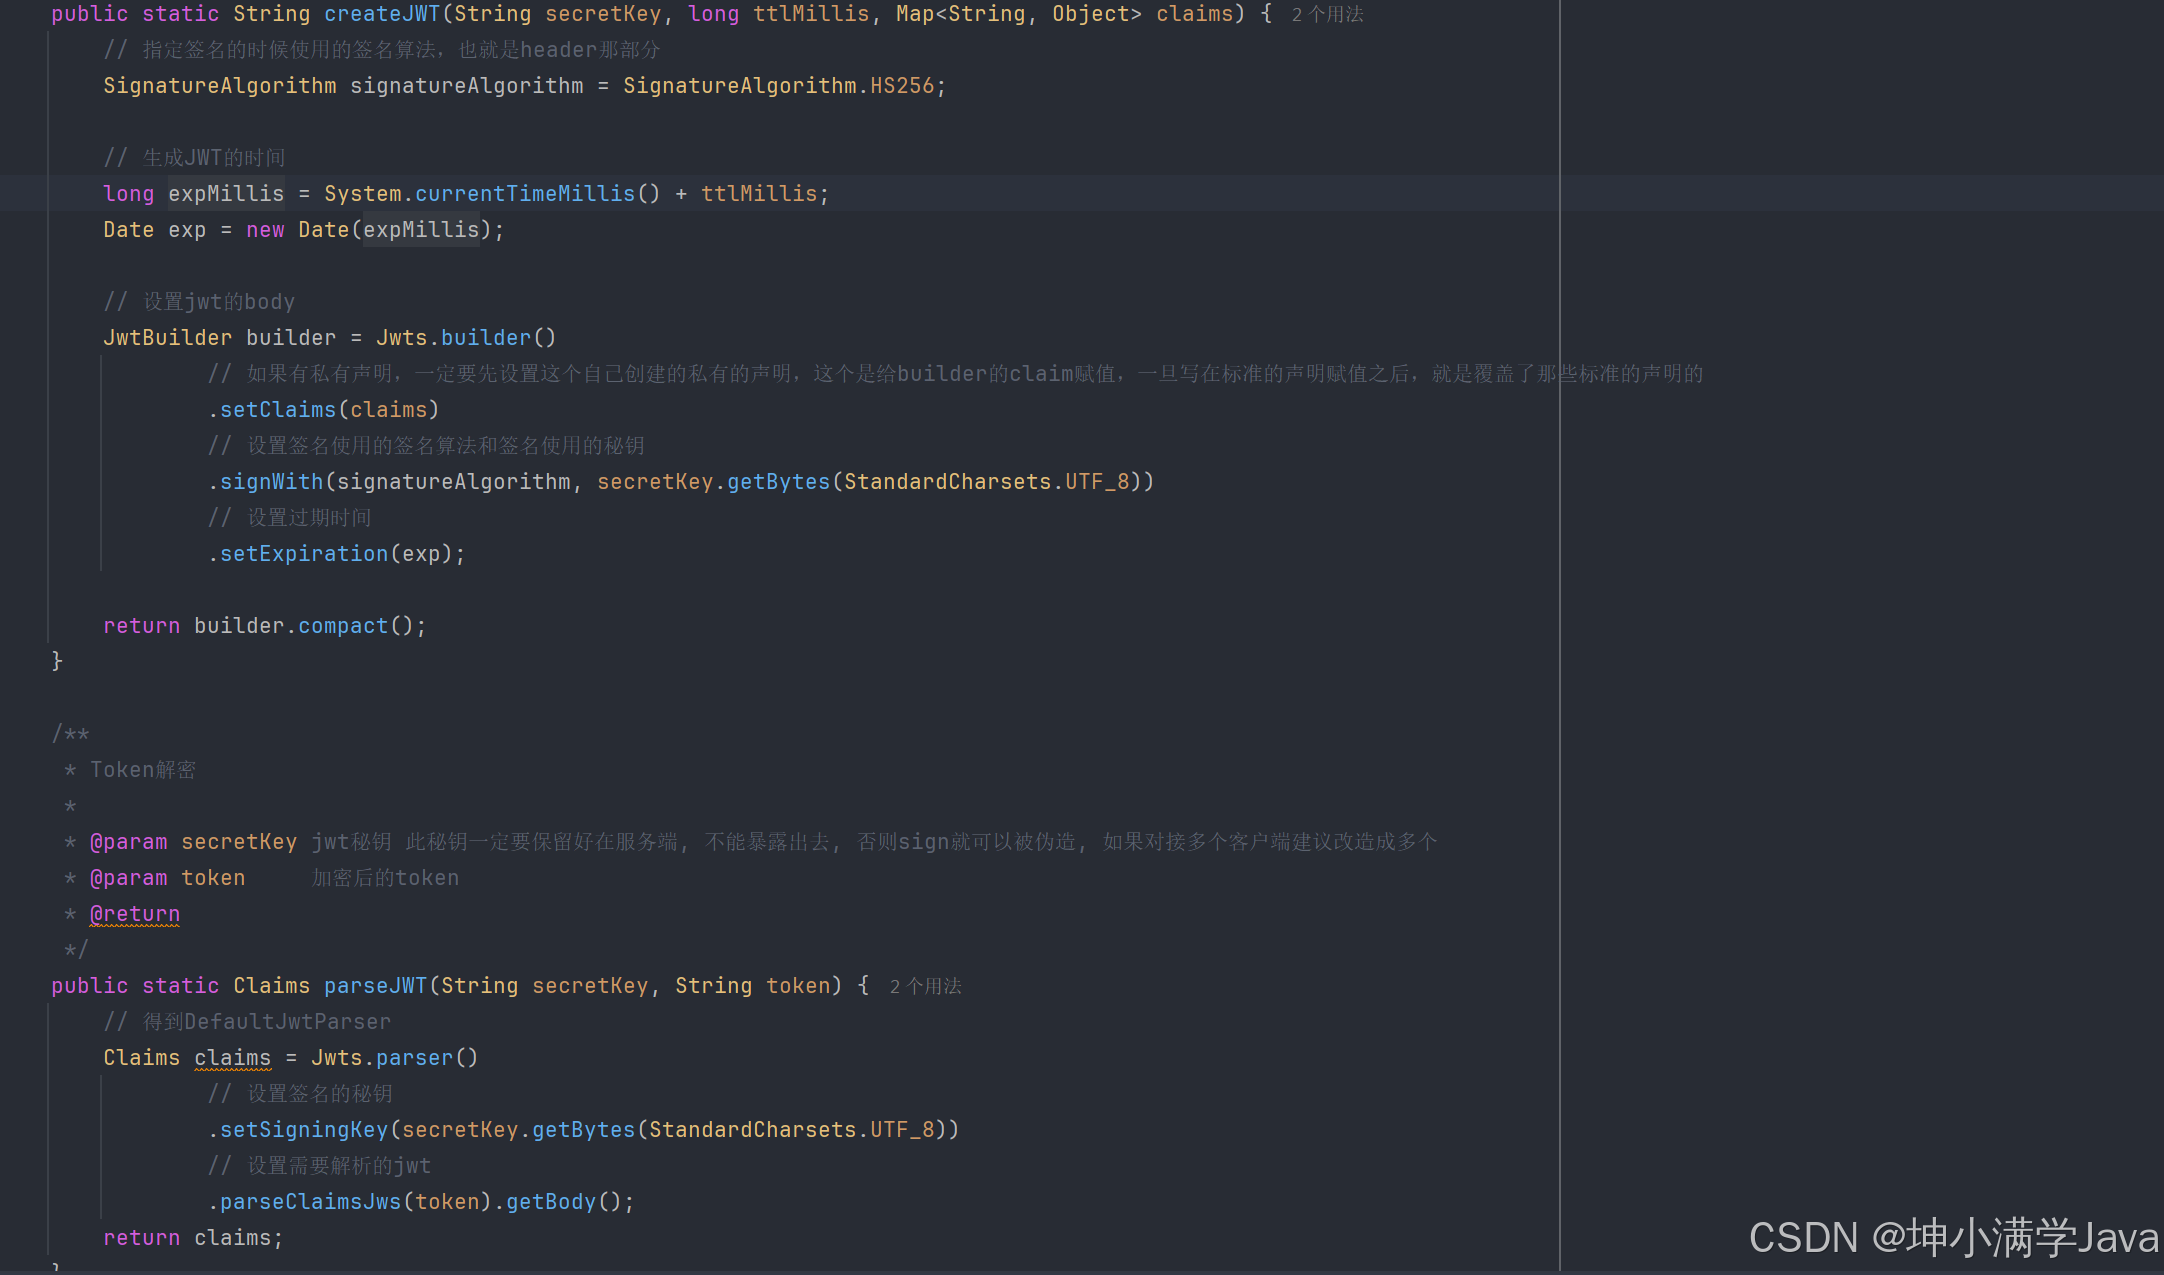Image resolution: width=2164 pixels, height=1275 pixels.
Task: Click the closing brace of createJWT
Action: pyautogui.click(x=57, y=661)
